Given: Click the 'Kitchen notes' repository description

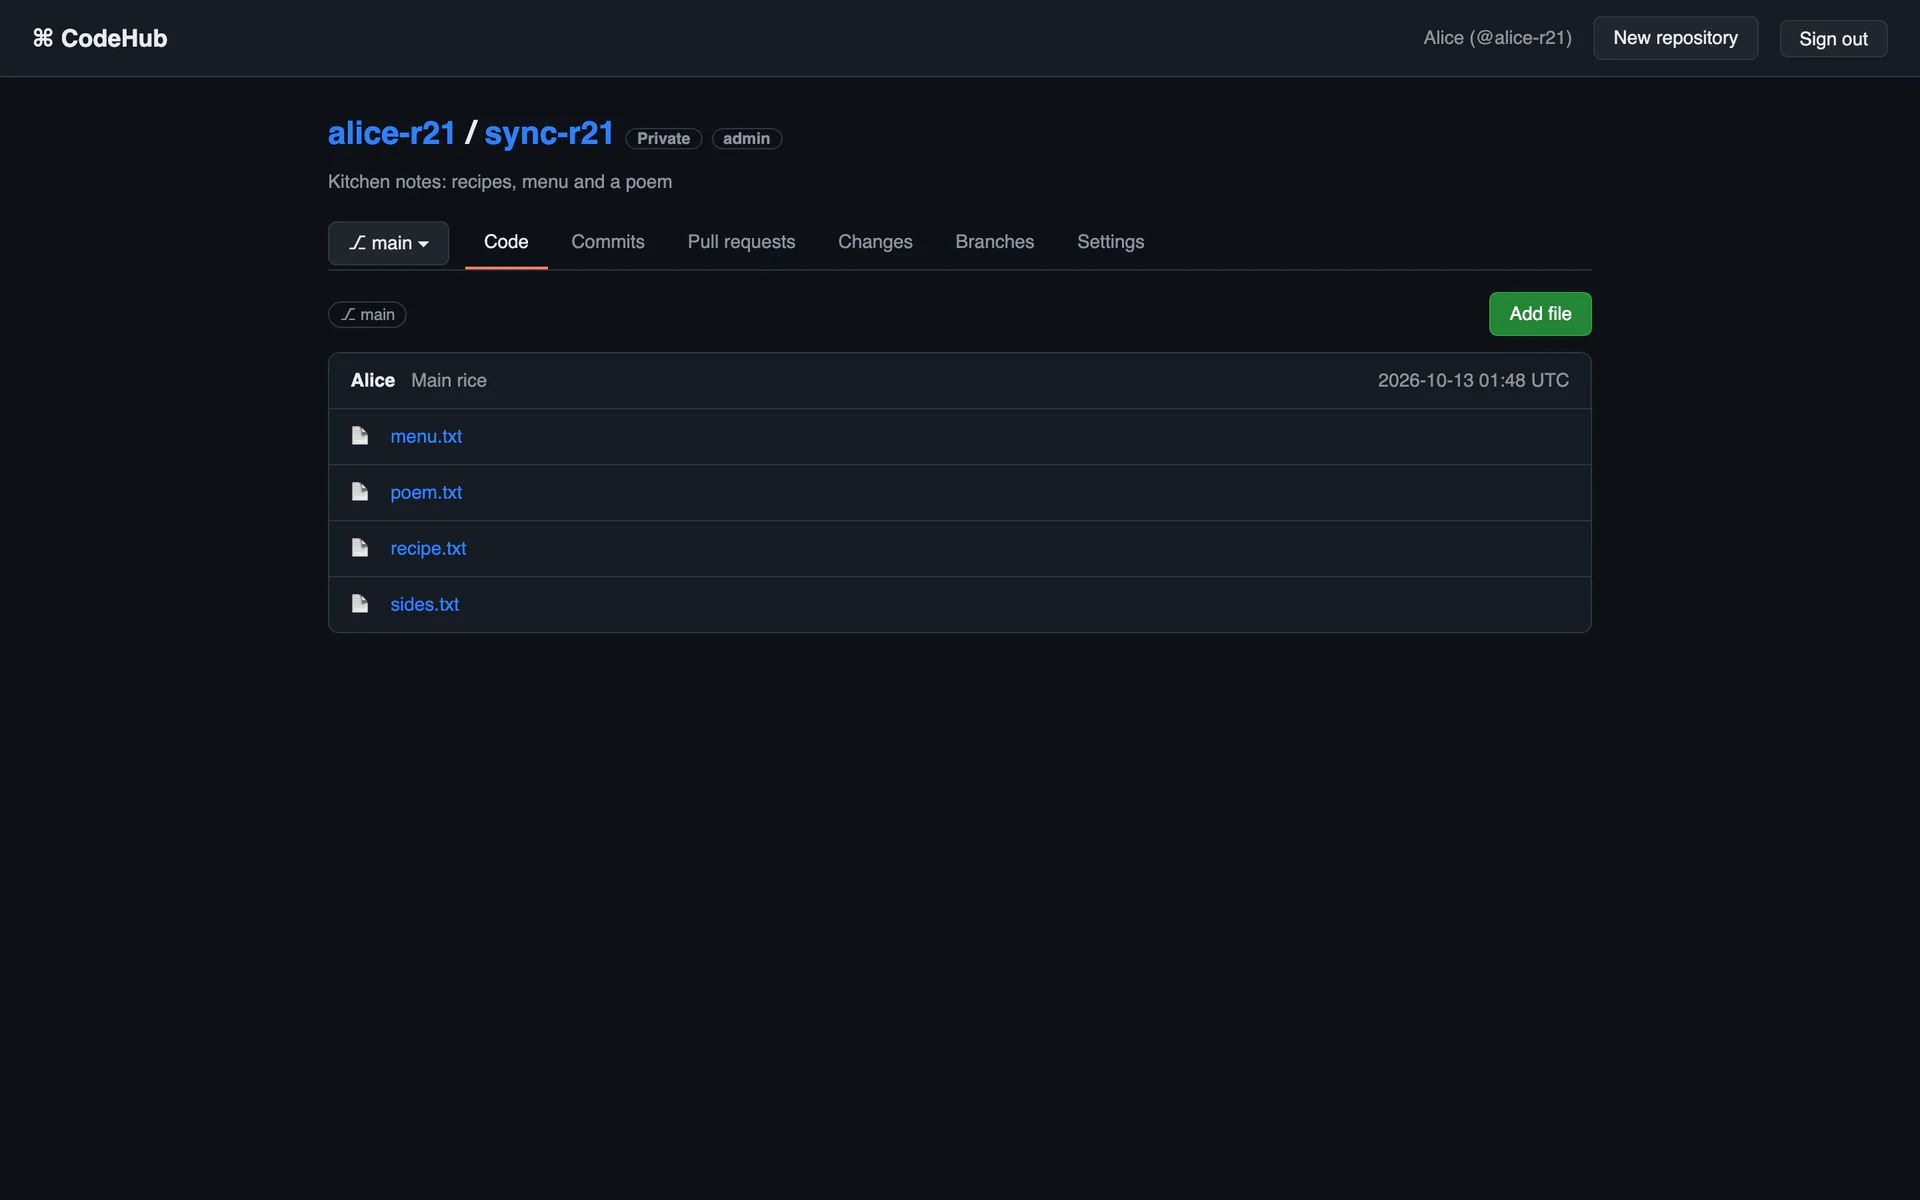Looking at the screenshot, I should [x=500, y=182].
